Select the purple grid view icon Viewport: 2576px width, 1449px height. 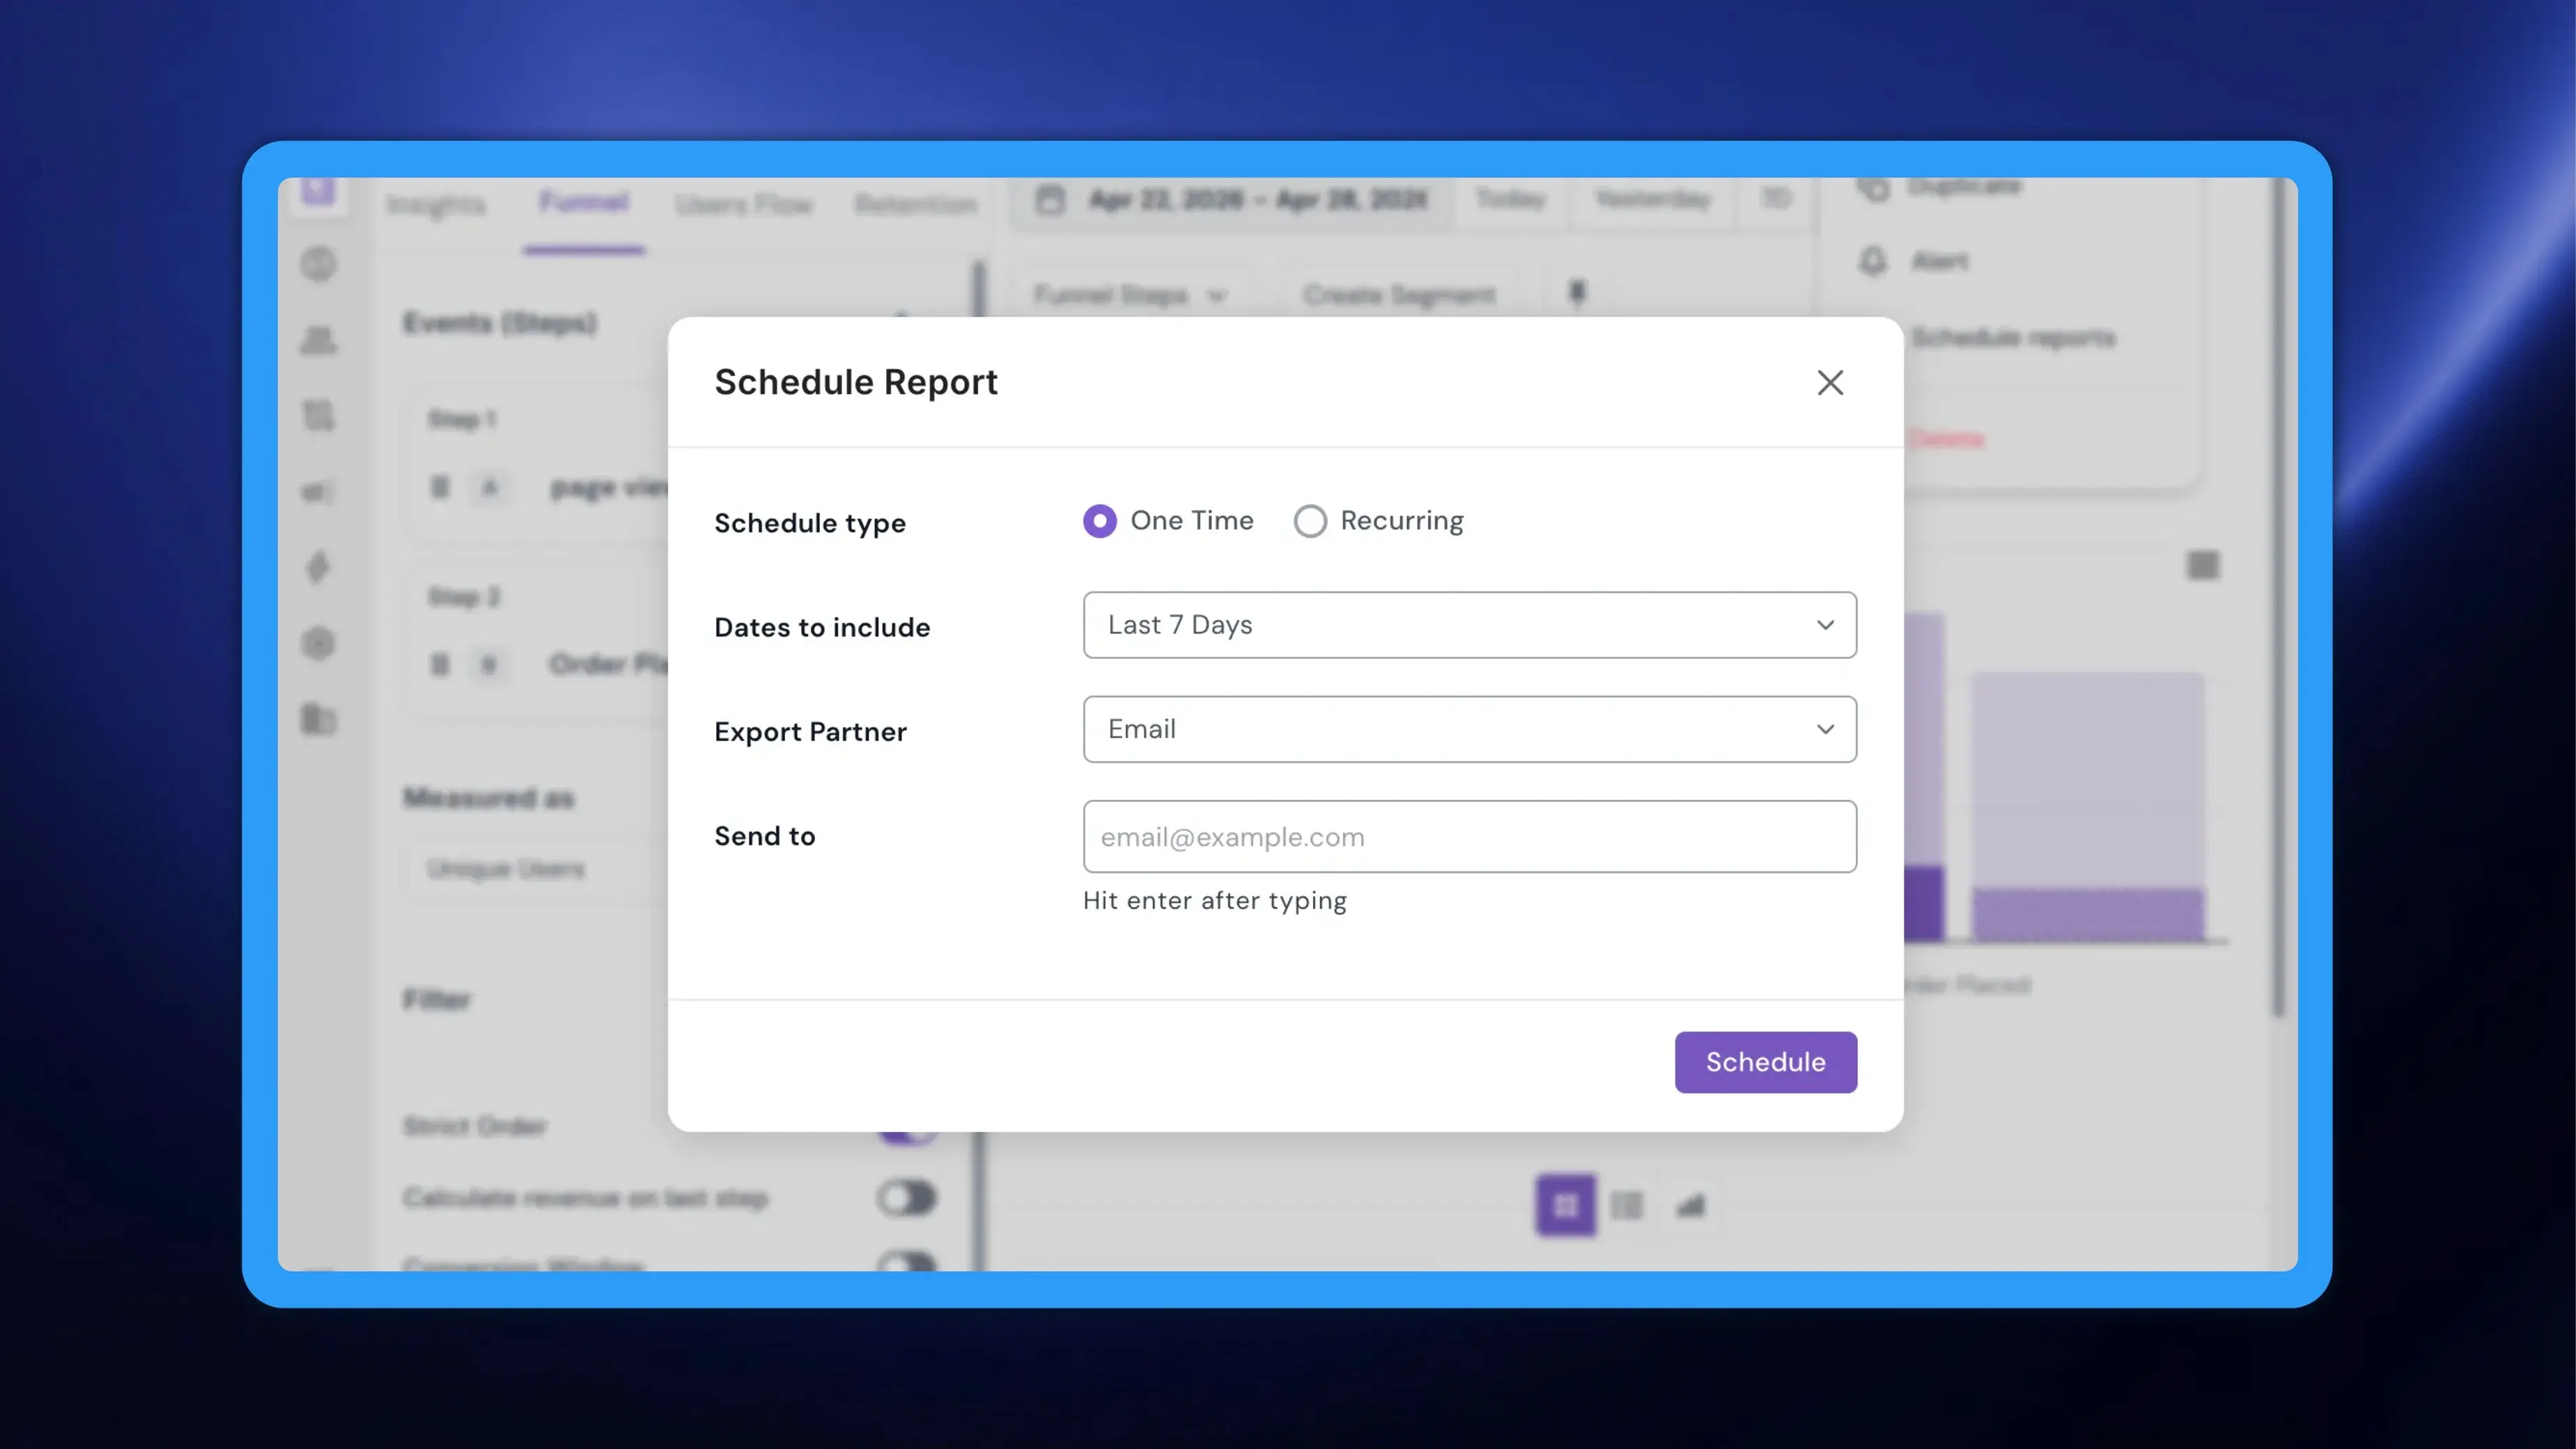pos(1566,1205)
